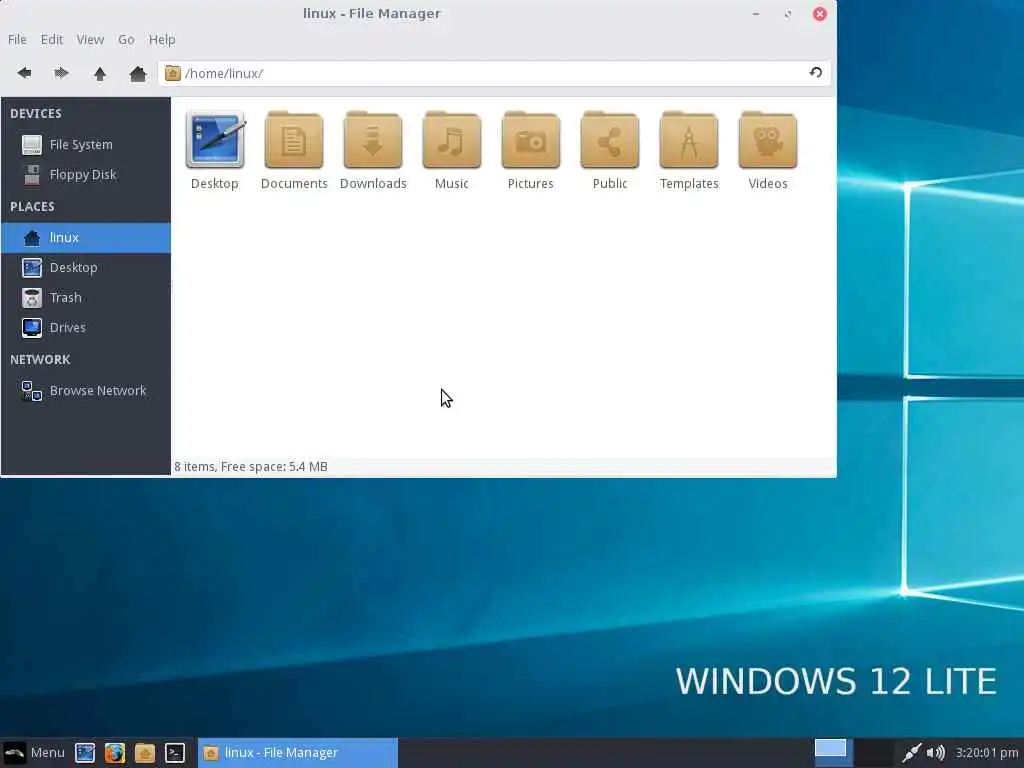This screenshot has height=768, width=1024.
Task: Select linux home in Places
Action: (x=86, y=238)
